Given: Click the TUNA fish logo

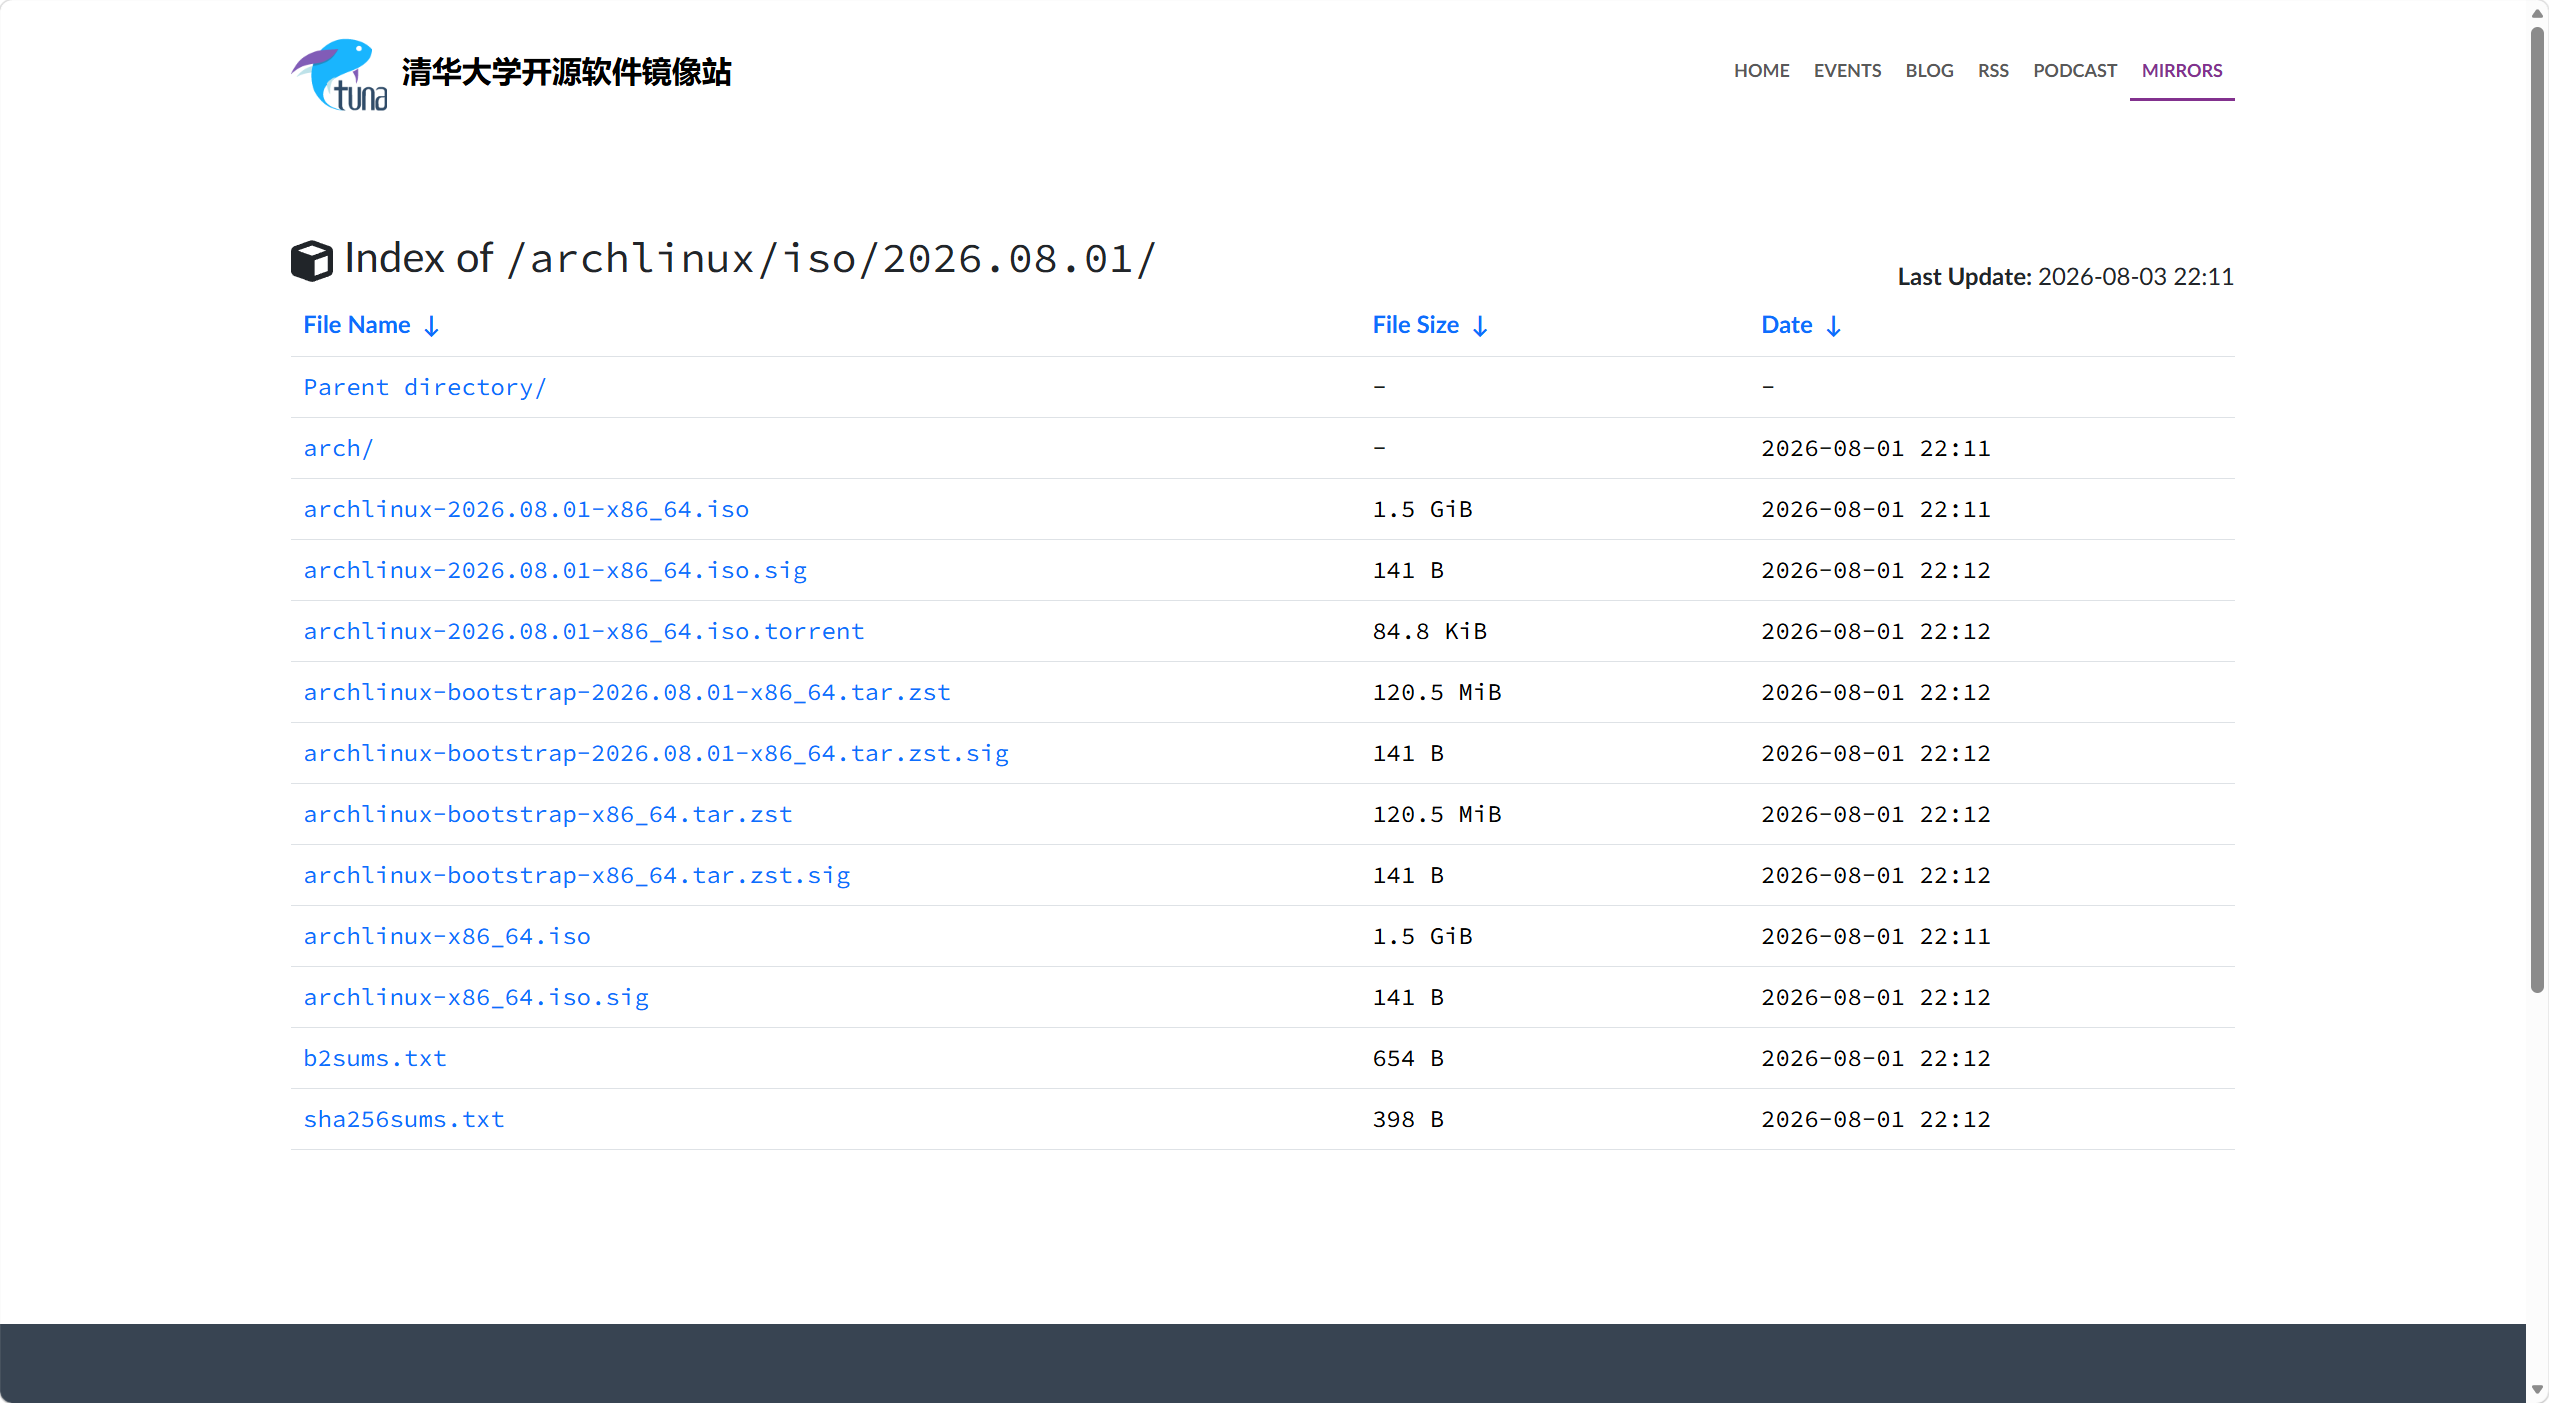Looking at the screenshot, I should [x=340, y=75].
